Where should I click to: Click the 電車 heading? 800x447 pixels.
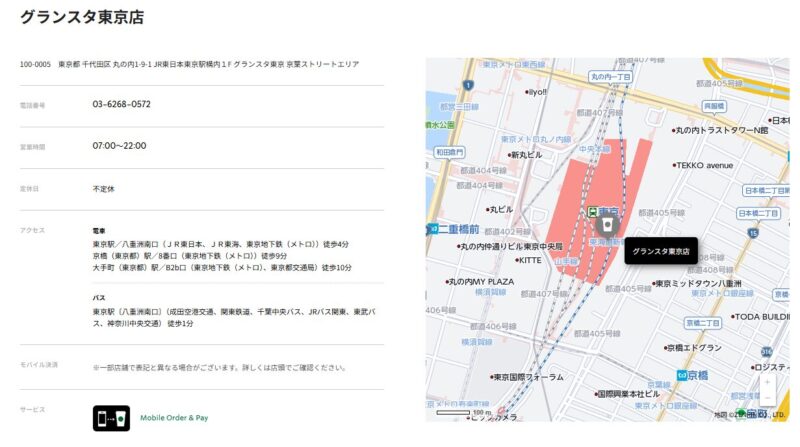point(99,231)
